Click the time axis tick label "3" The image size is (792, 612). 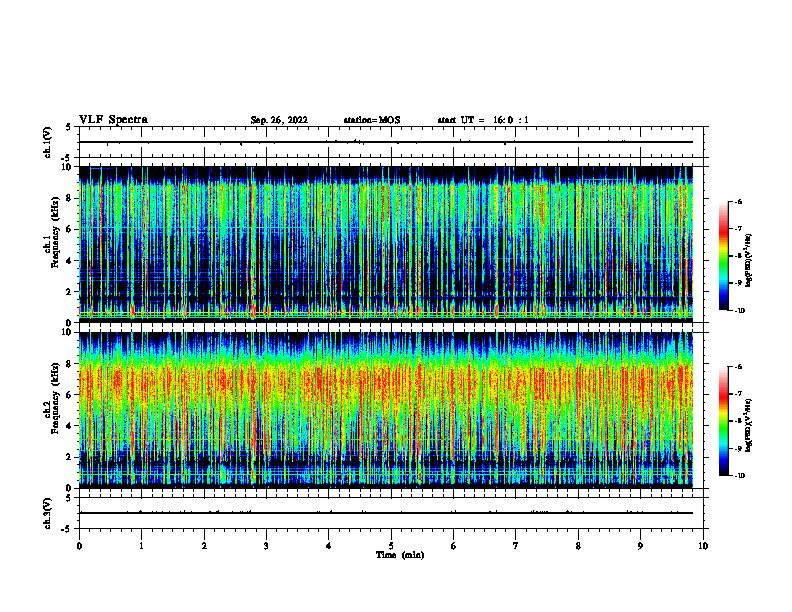coord(266,546)
